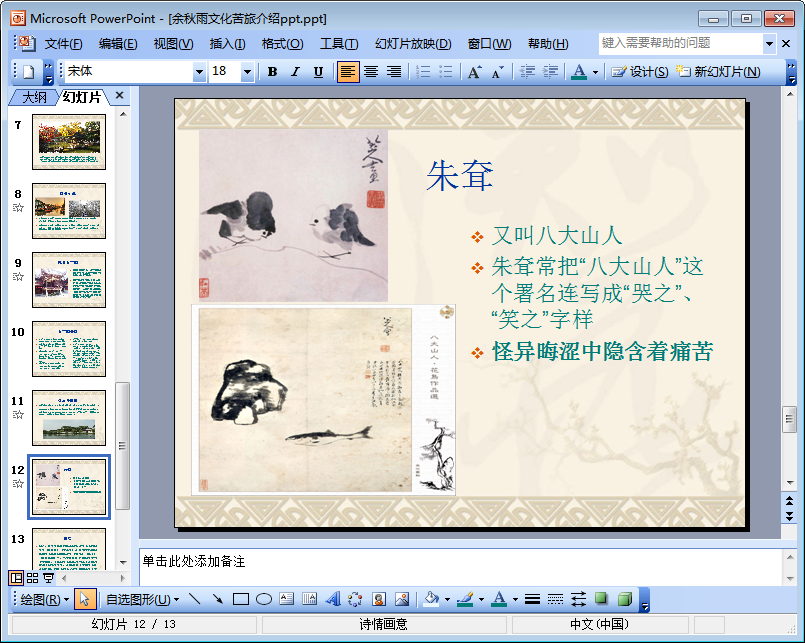This screenshot has width=805, height=643.
Task: Open the 格式(O) menu
Action: coord(282,44)
